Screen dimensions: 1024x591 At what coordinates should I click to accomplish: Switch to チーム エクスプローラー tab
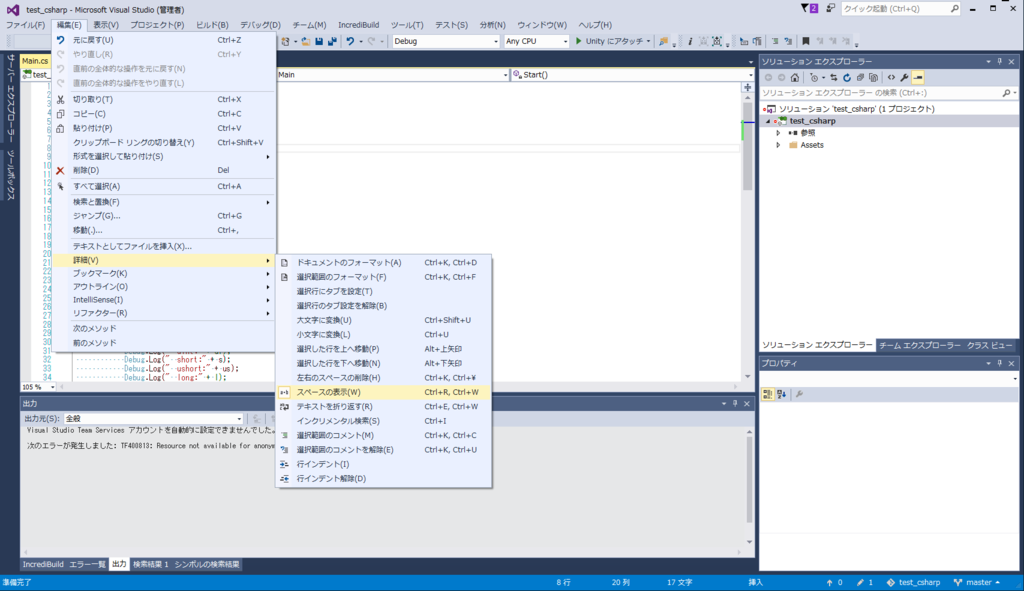(920, 345)
